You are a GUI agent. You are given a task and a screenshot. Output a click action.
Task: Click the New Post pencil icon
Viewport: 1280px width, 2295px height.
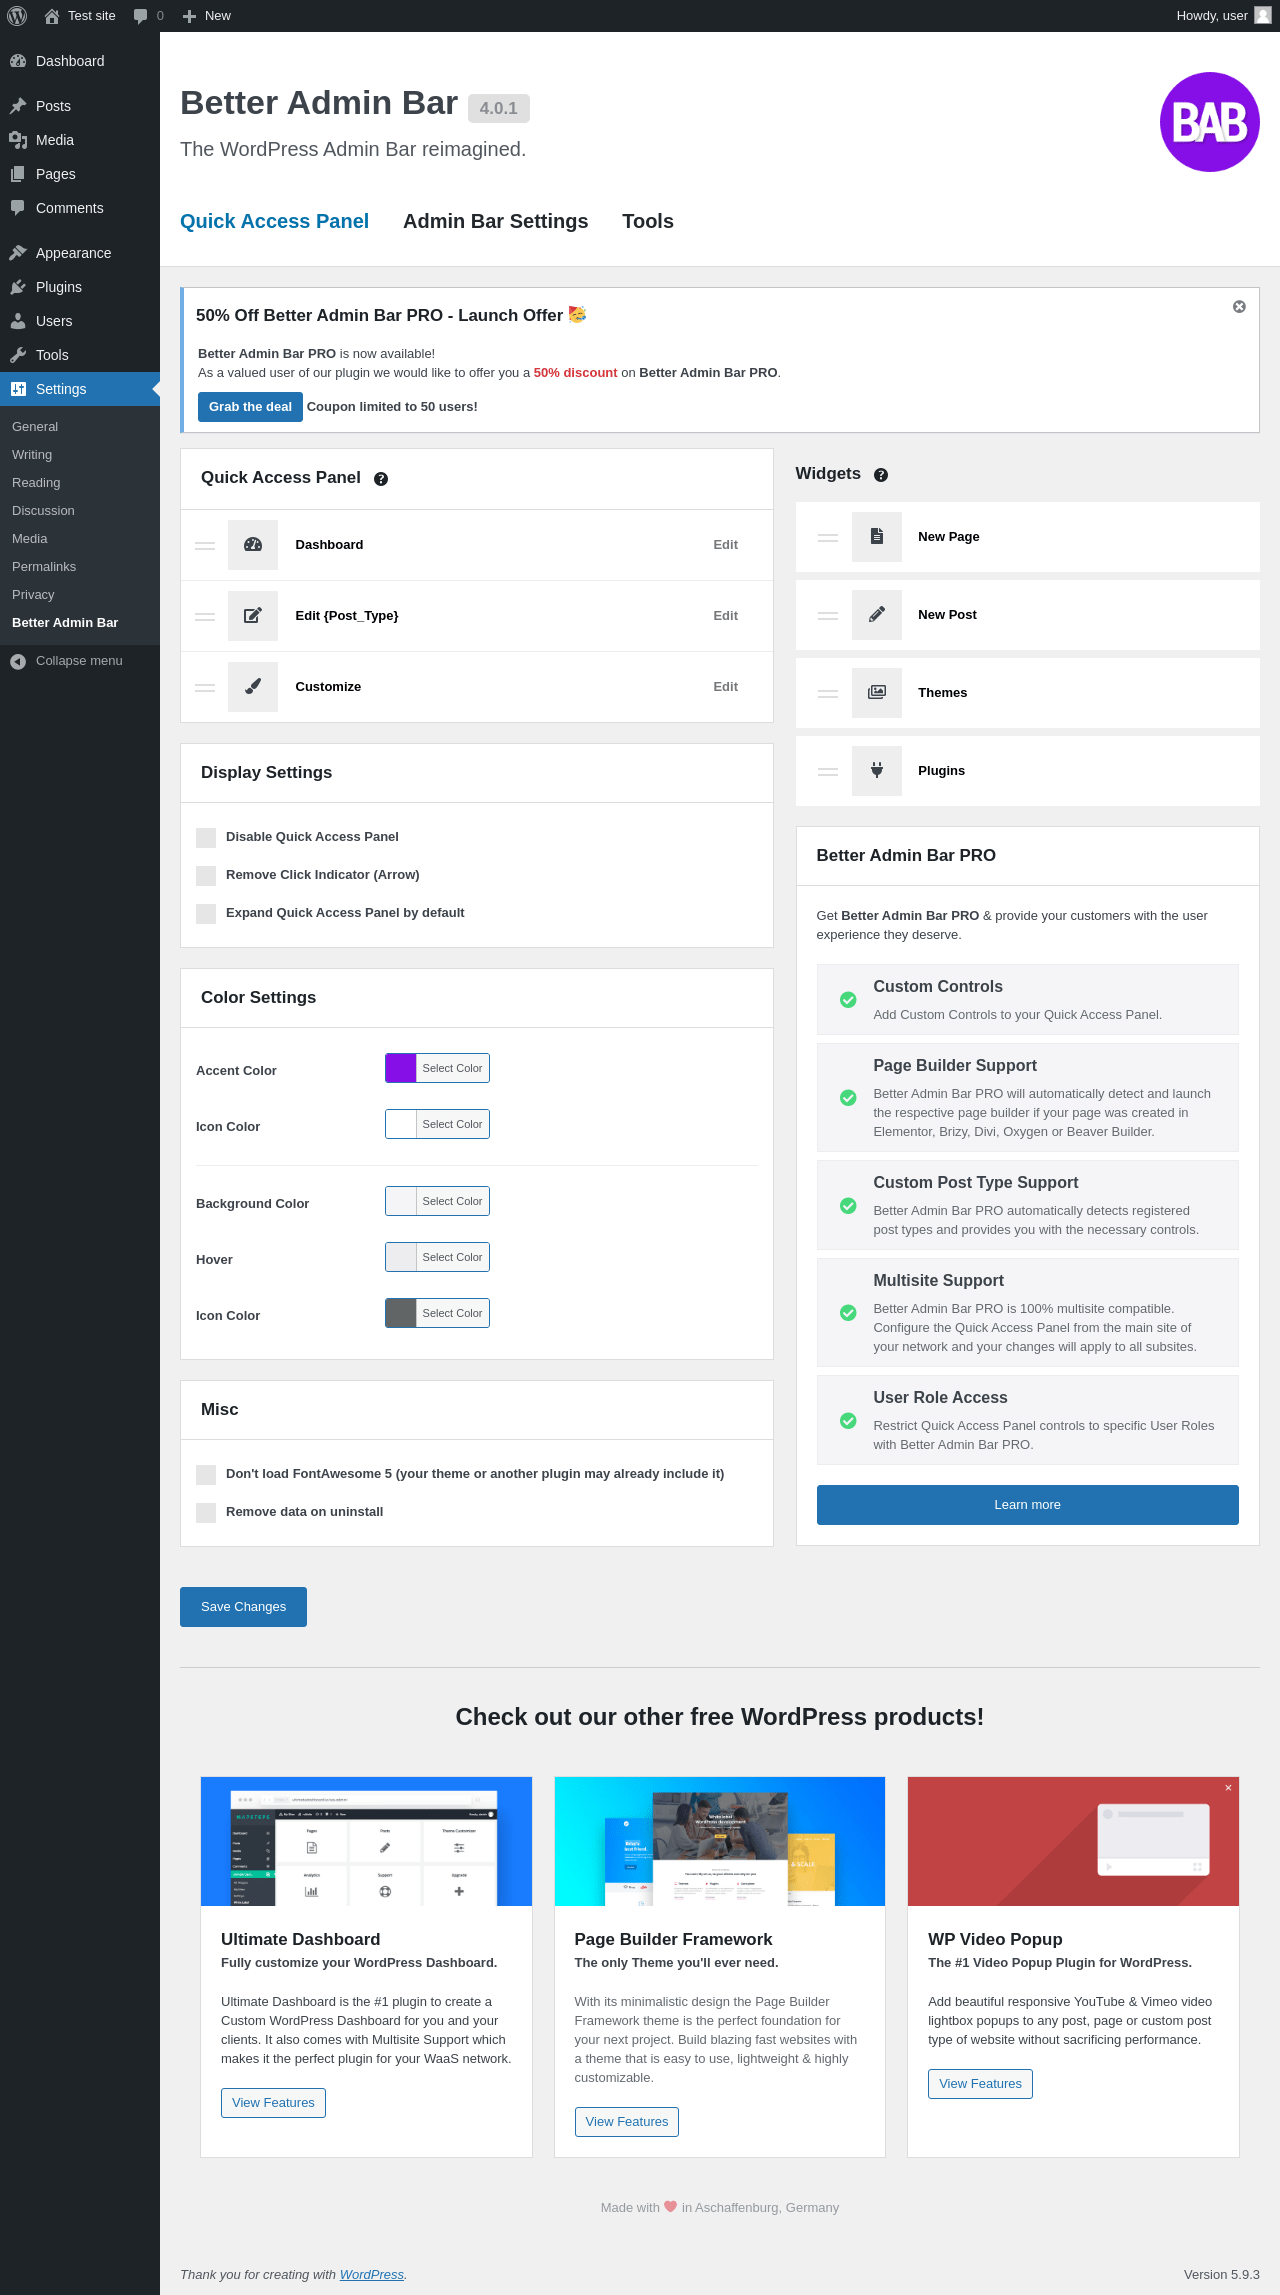(x=877, y=615)
